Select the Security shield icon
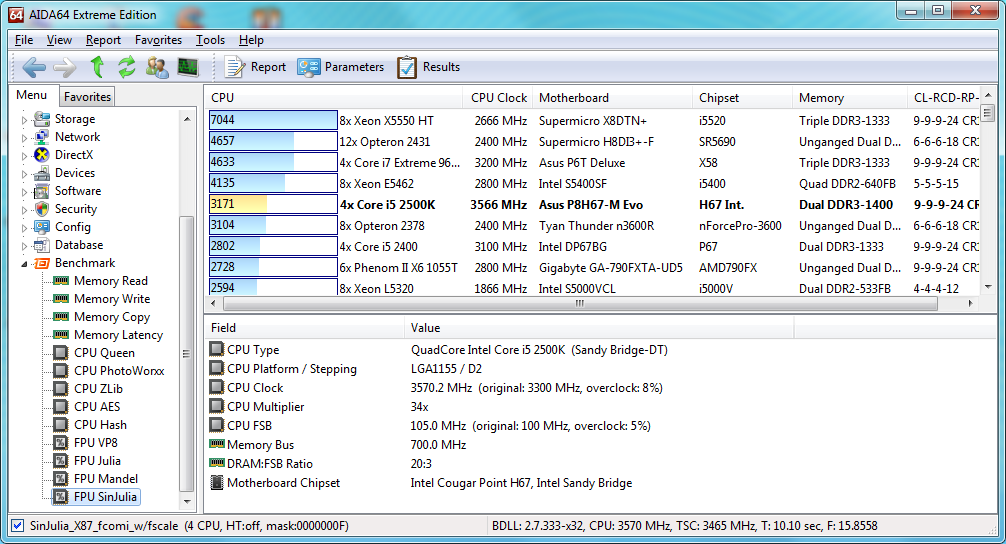This screenshot has width=1006, height=544. tap(42, 208)
